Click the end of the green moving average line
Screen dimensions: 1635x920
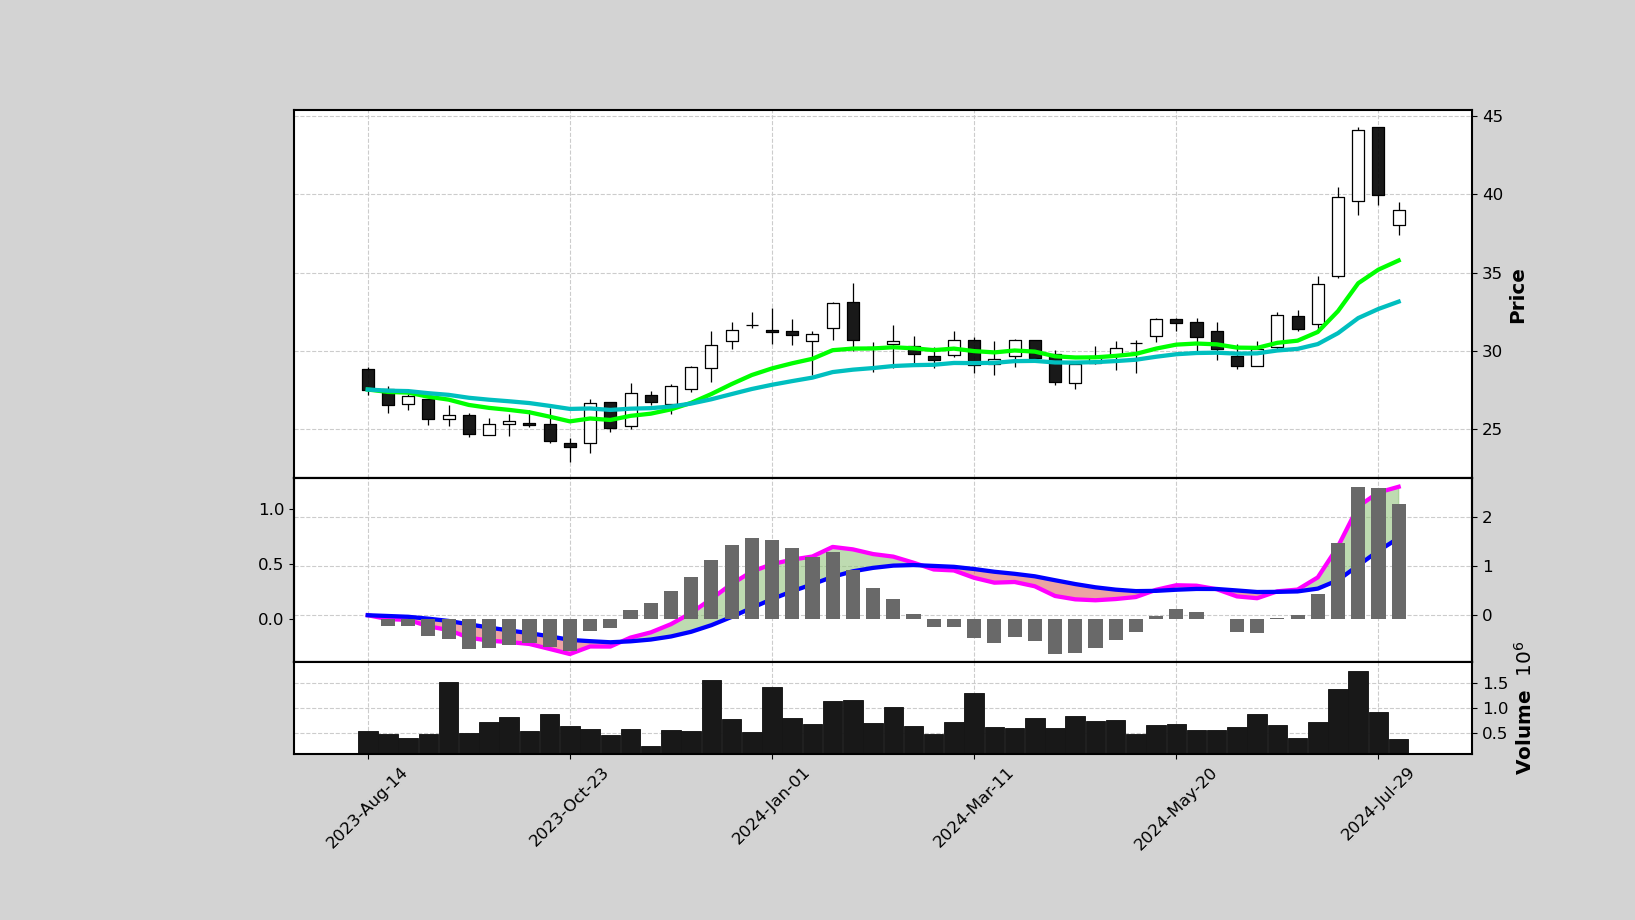click(1398, 260)
